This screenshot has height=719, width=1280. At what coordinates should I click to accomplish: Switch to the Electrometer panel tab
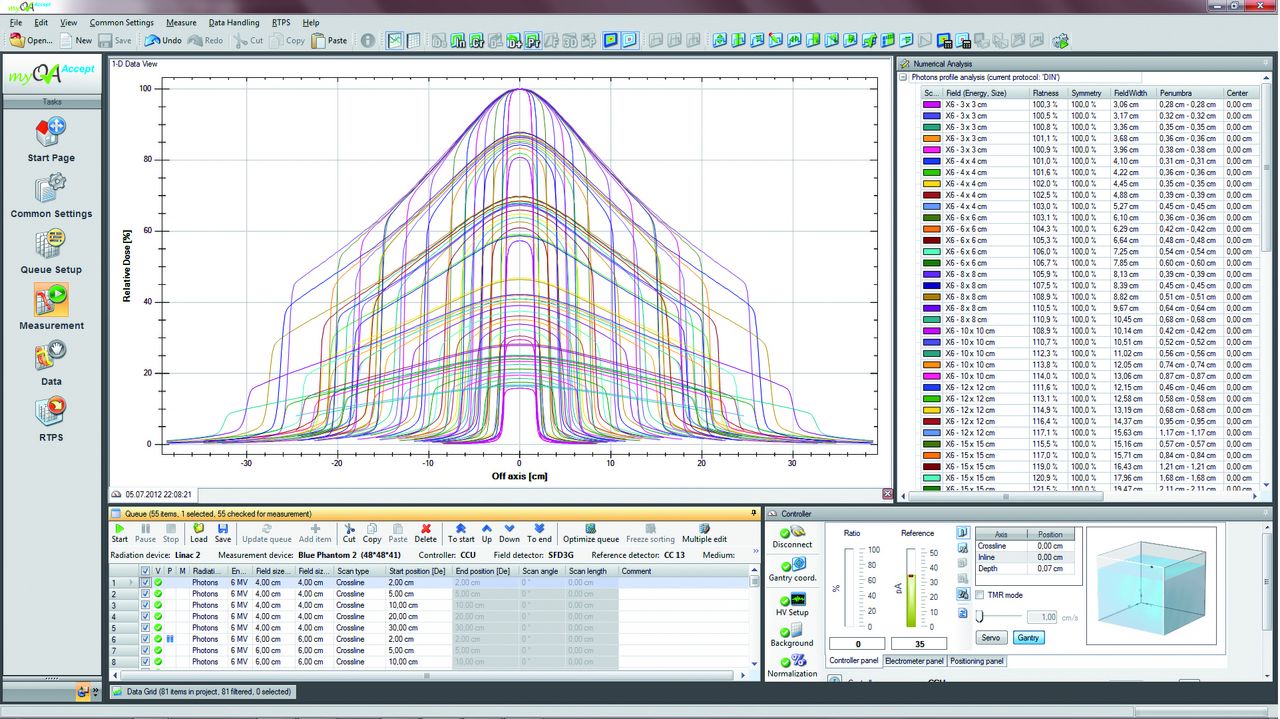point(916,660)
